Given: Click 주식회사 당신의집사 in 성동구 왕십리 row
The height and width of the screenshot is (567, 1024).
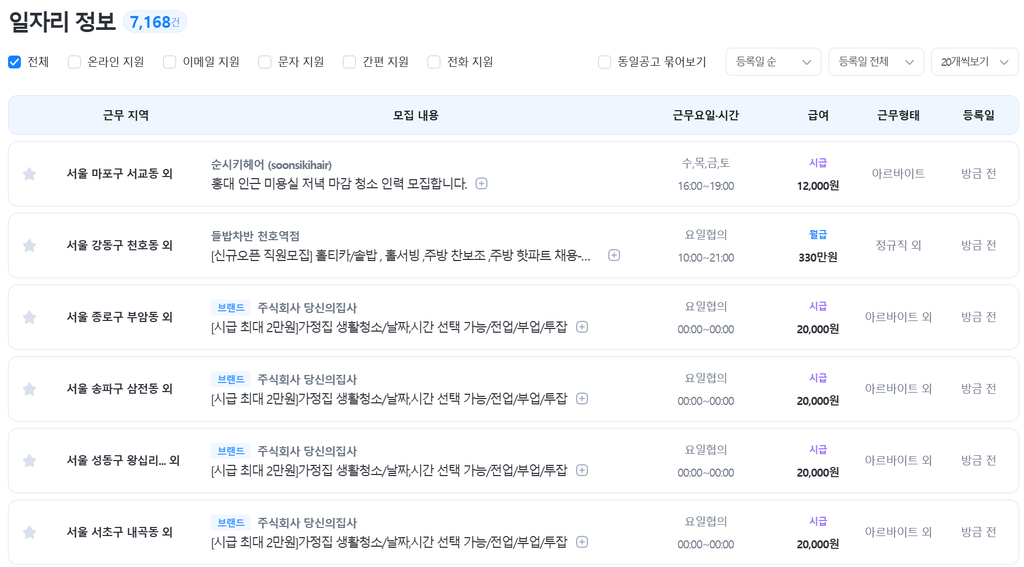Looking at the screenshot, I should (307, 451).
